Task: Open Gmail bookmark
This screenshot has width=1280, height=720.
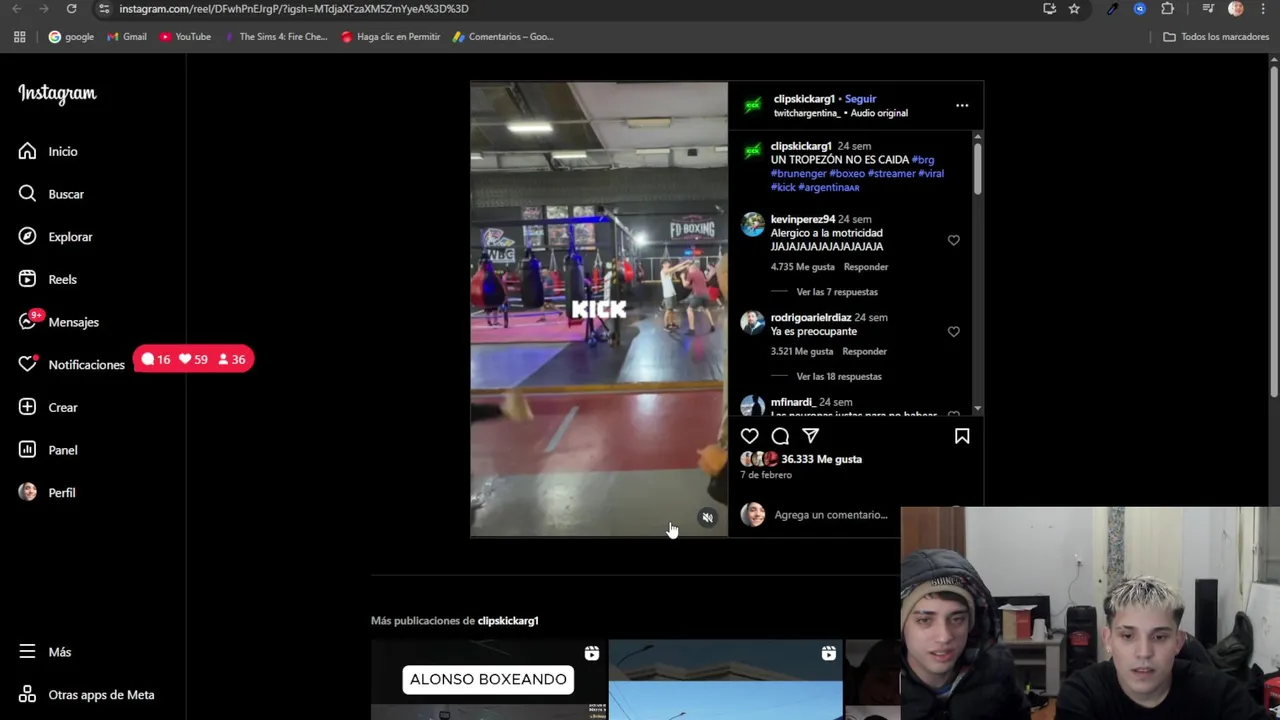Action: [x=127, y=37]
